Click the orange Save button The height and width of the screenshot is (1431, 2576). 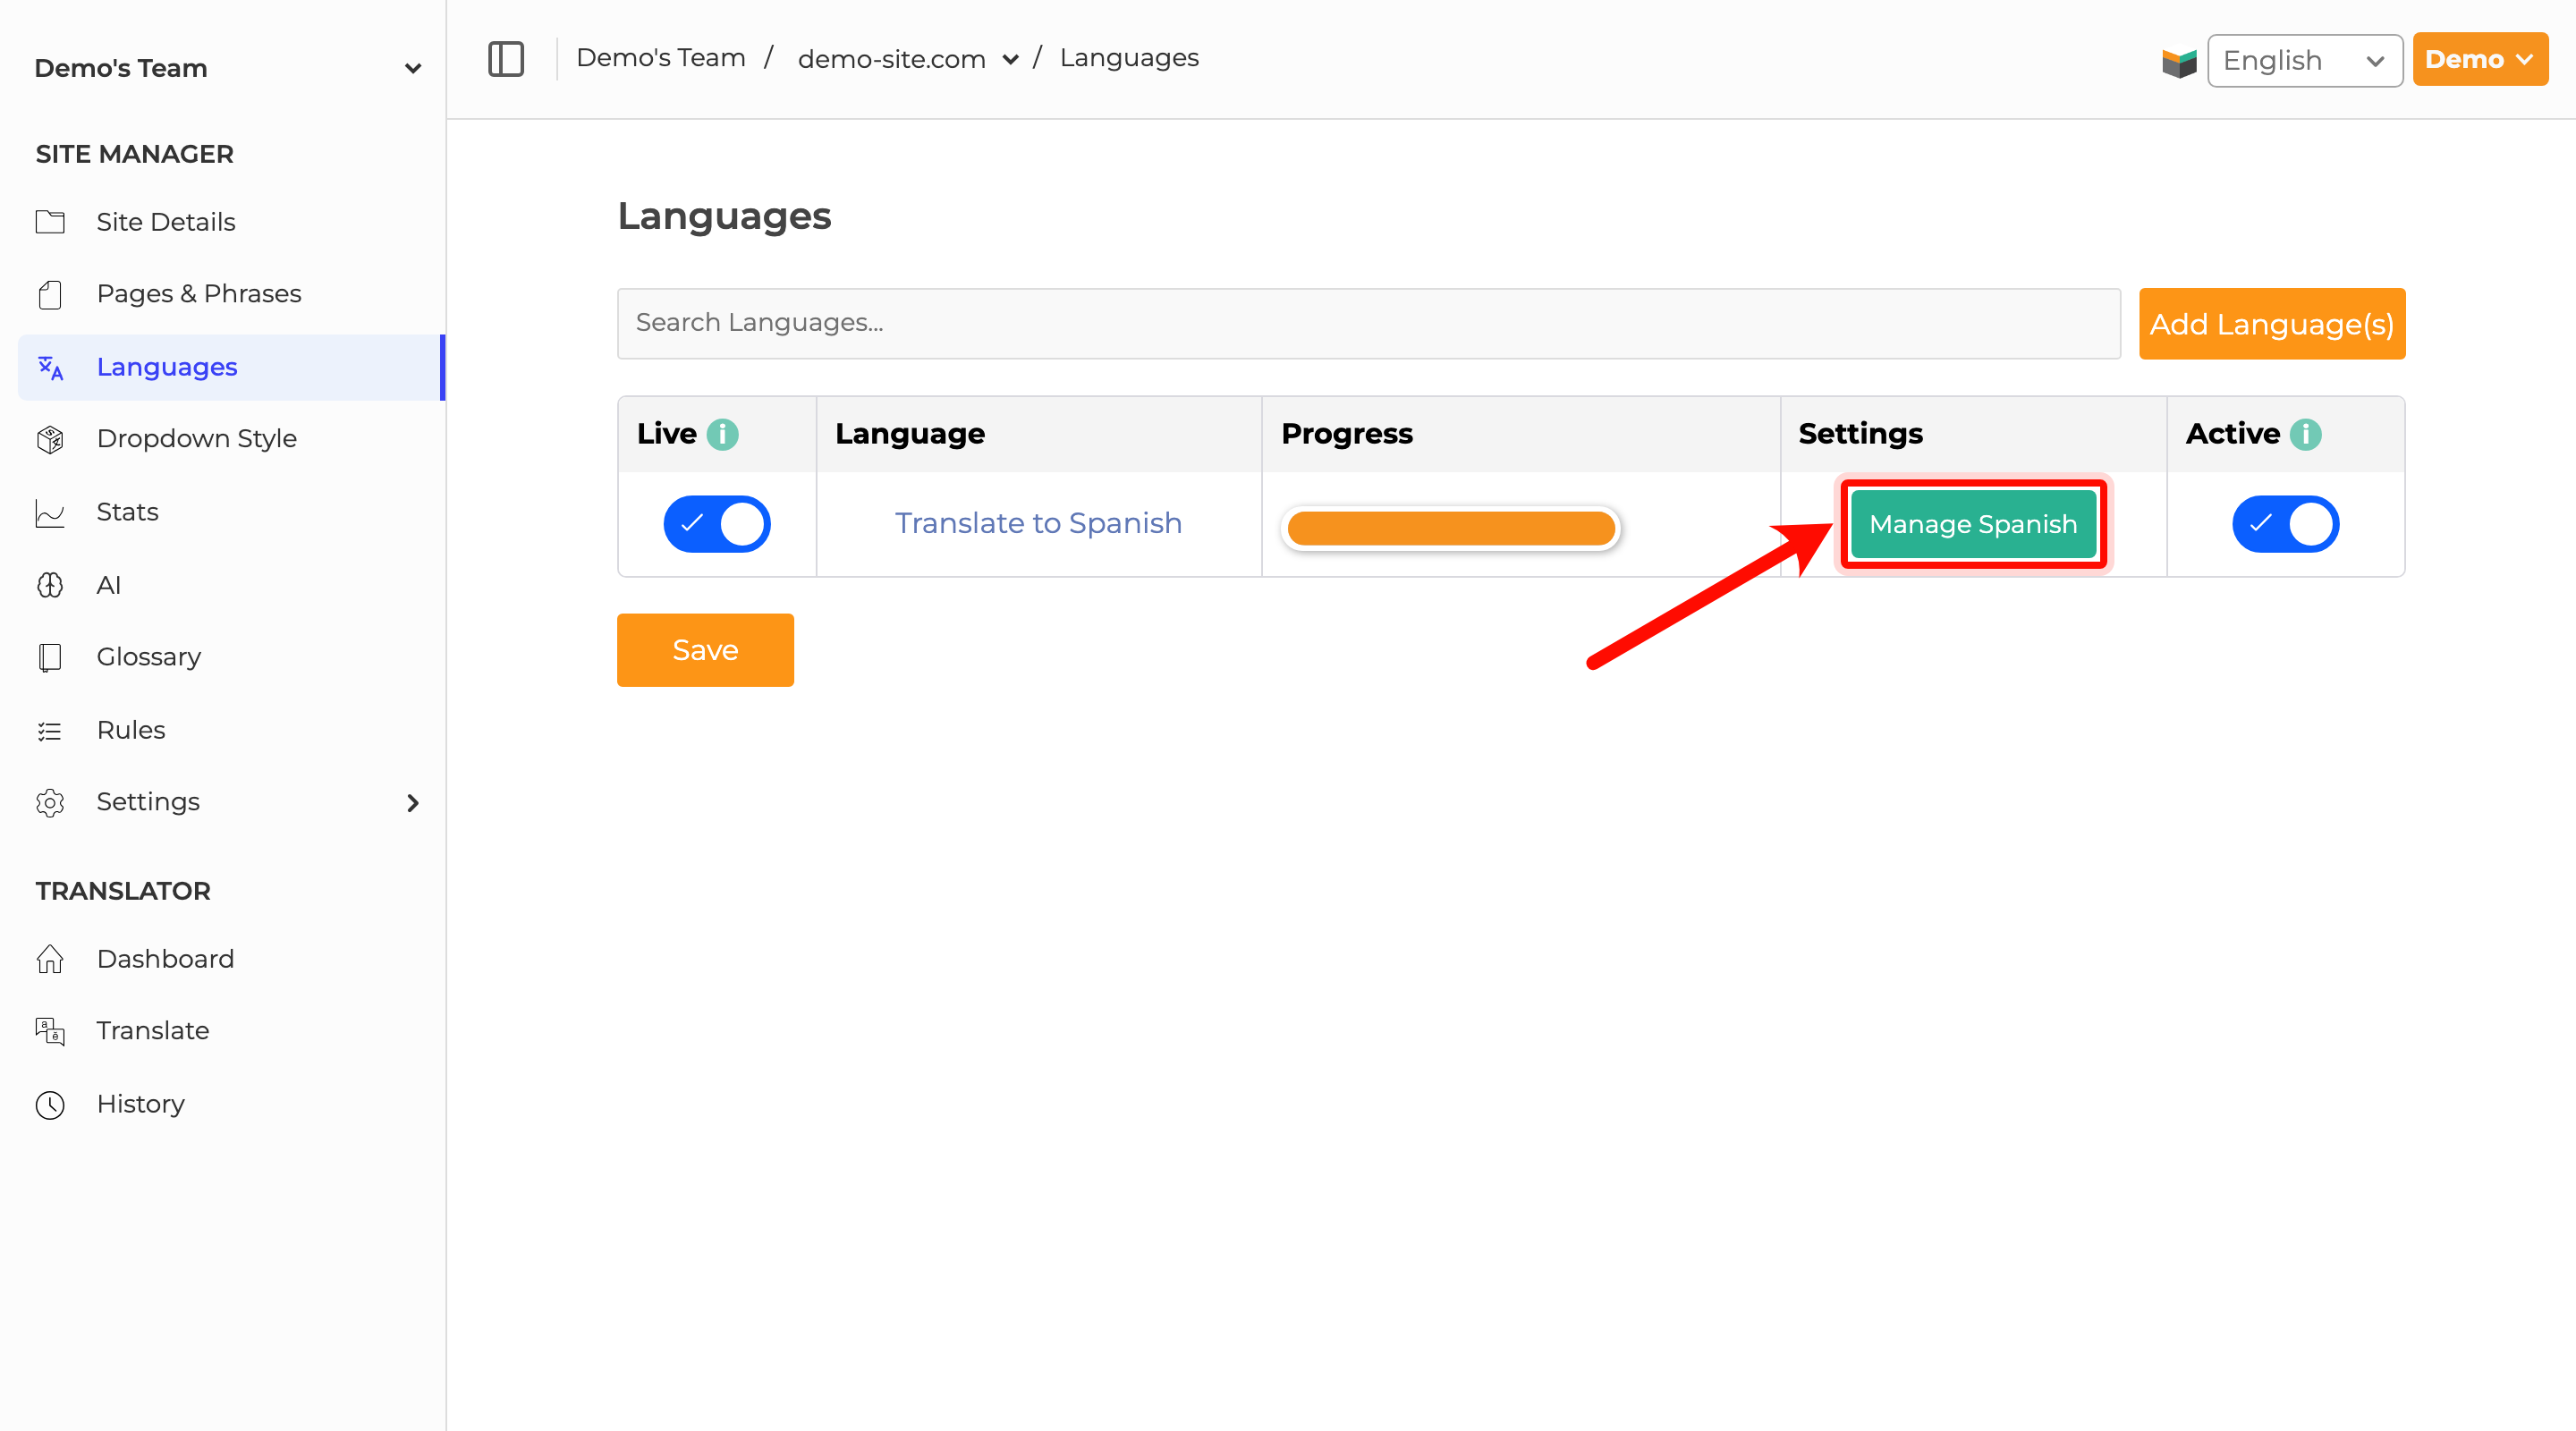pos(705,650)
